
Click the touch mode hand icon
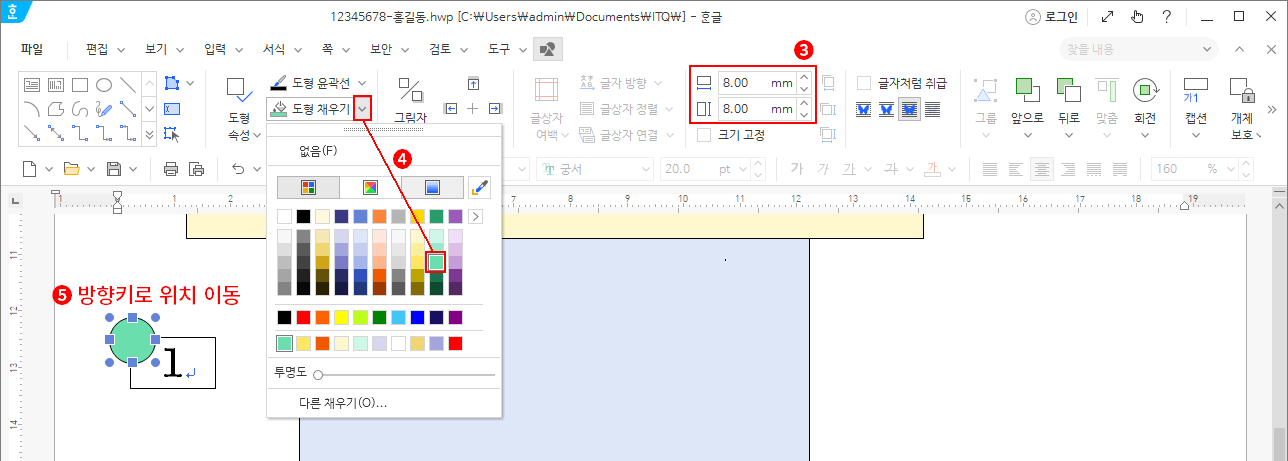click(1136, 16)
